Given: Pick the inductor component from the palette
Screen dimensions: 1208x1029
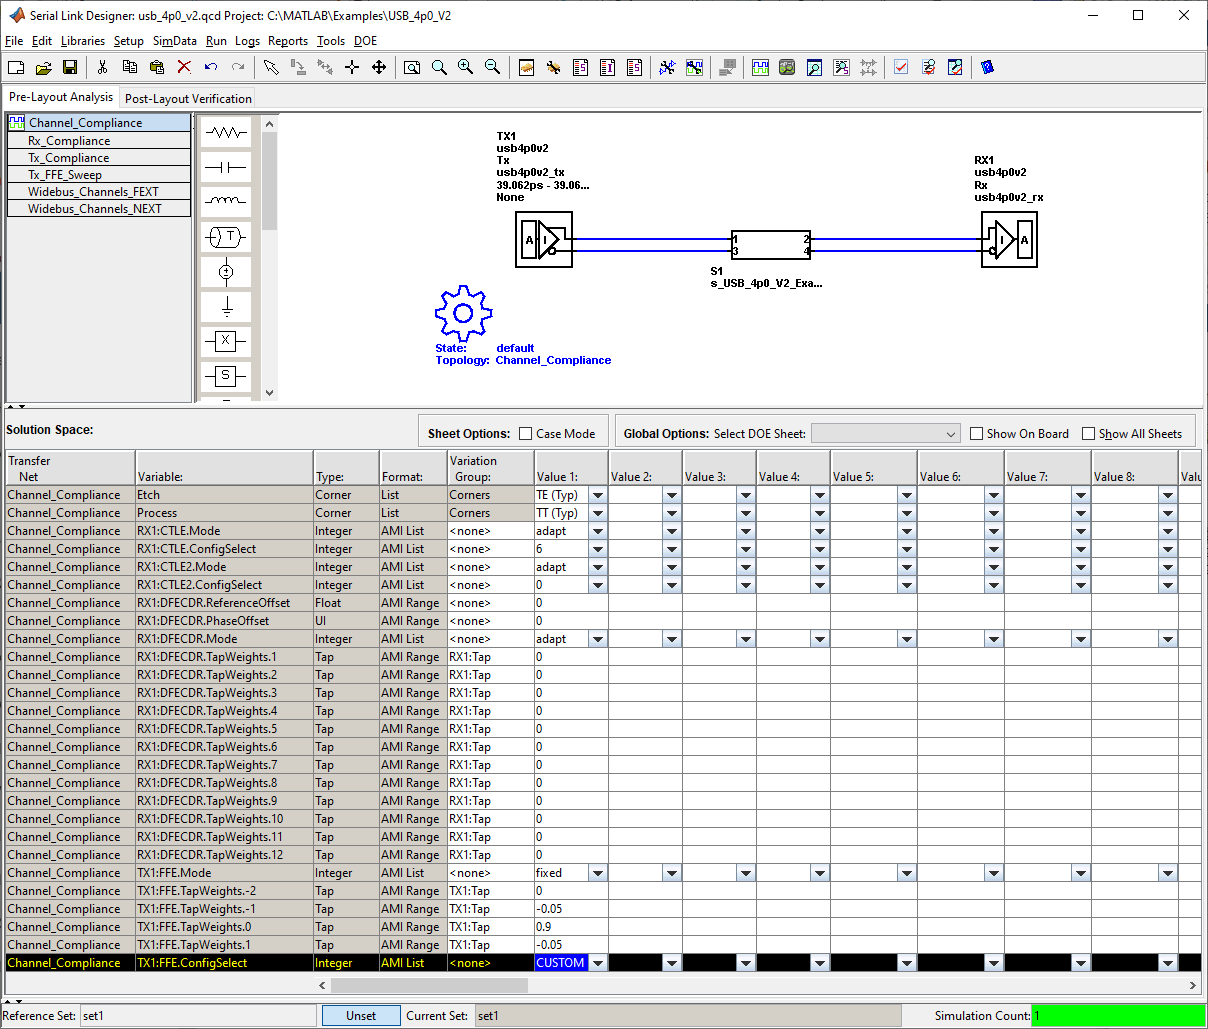Looking at the screenshot, I should (x=226, y=201).
